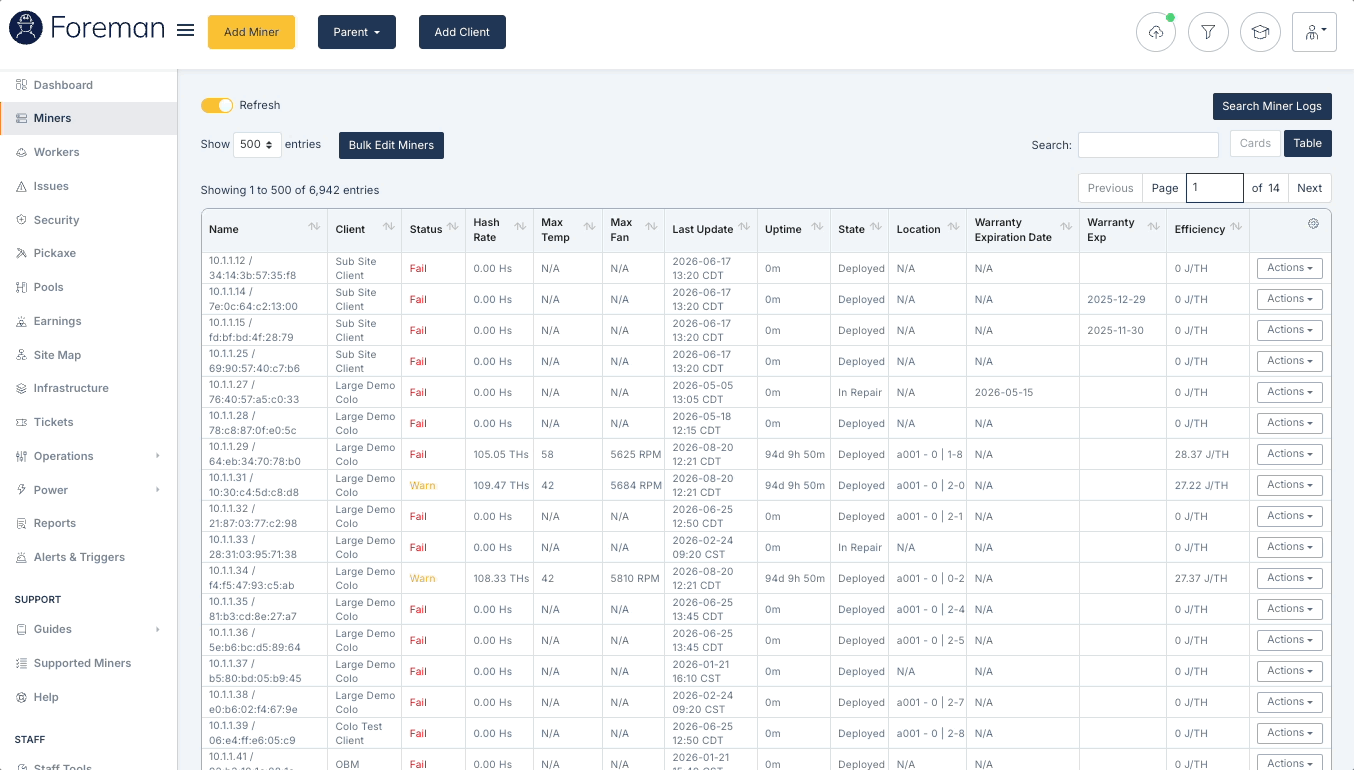1354x770 pixels.
Task: Click the miner Search input field
Action: [x=1148, y=144]
